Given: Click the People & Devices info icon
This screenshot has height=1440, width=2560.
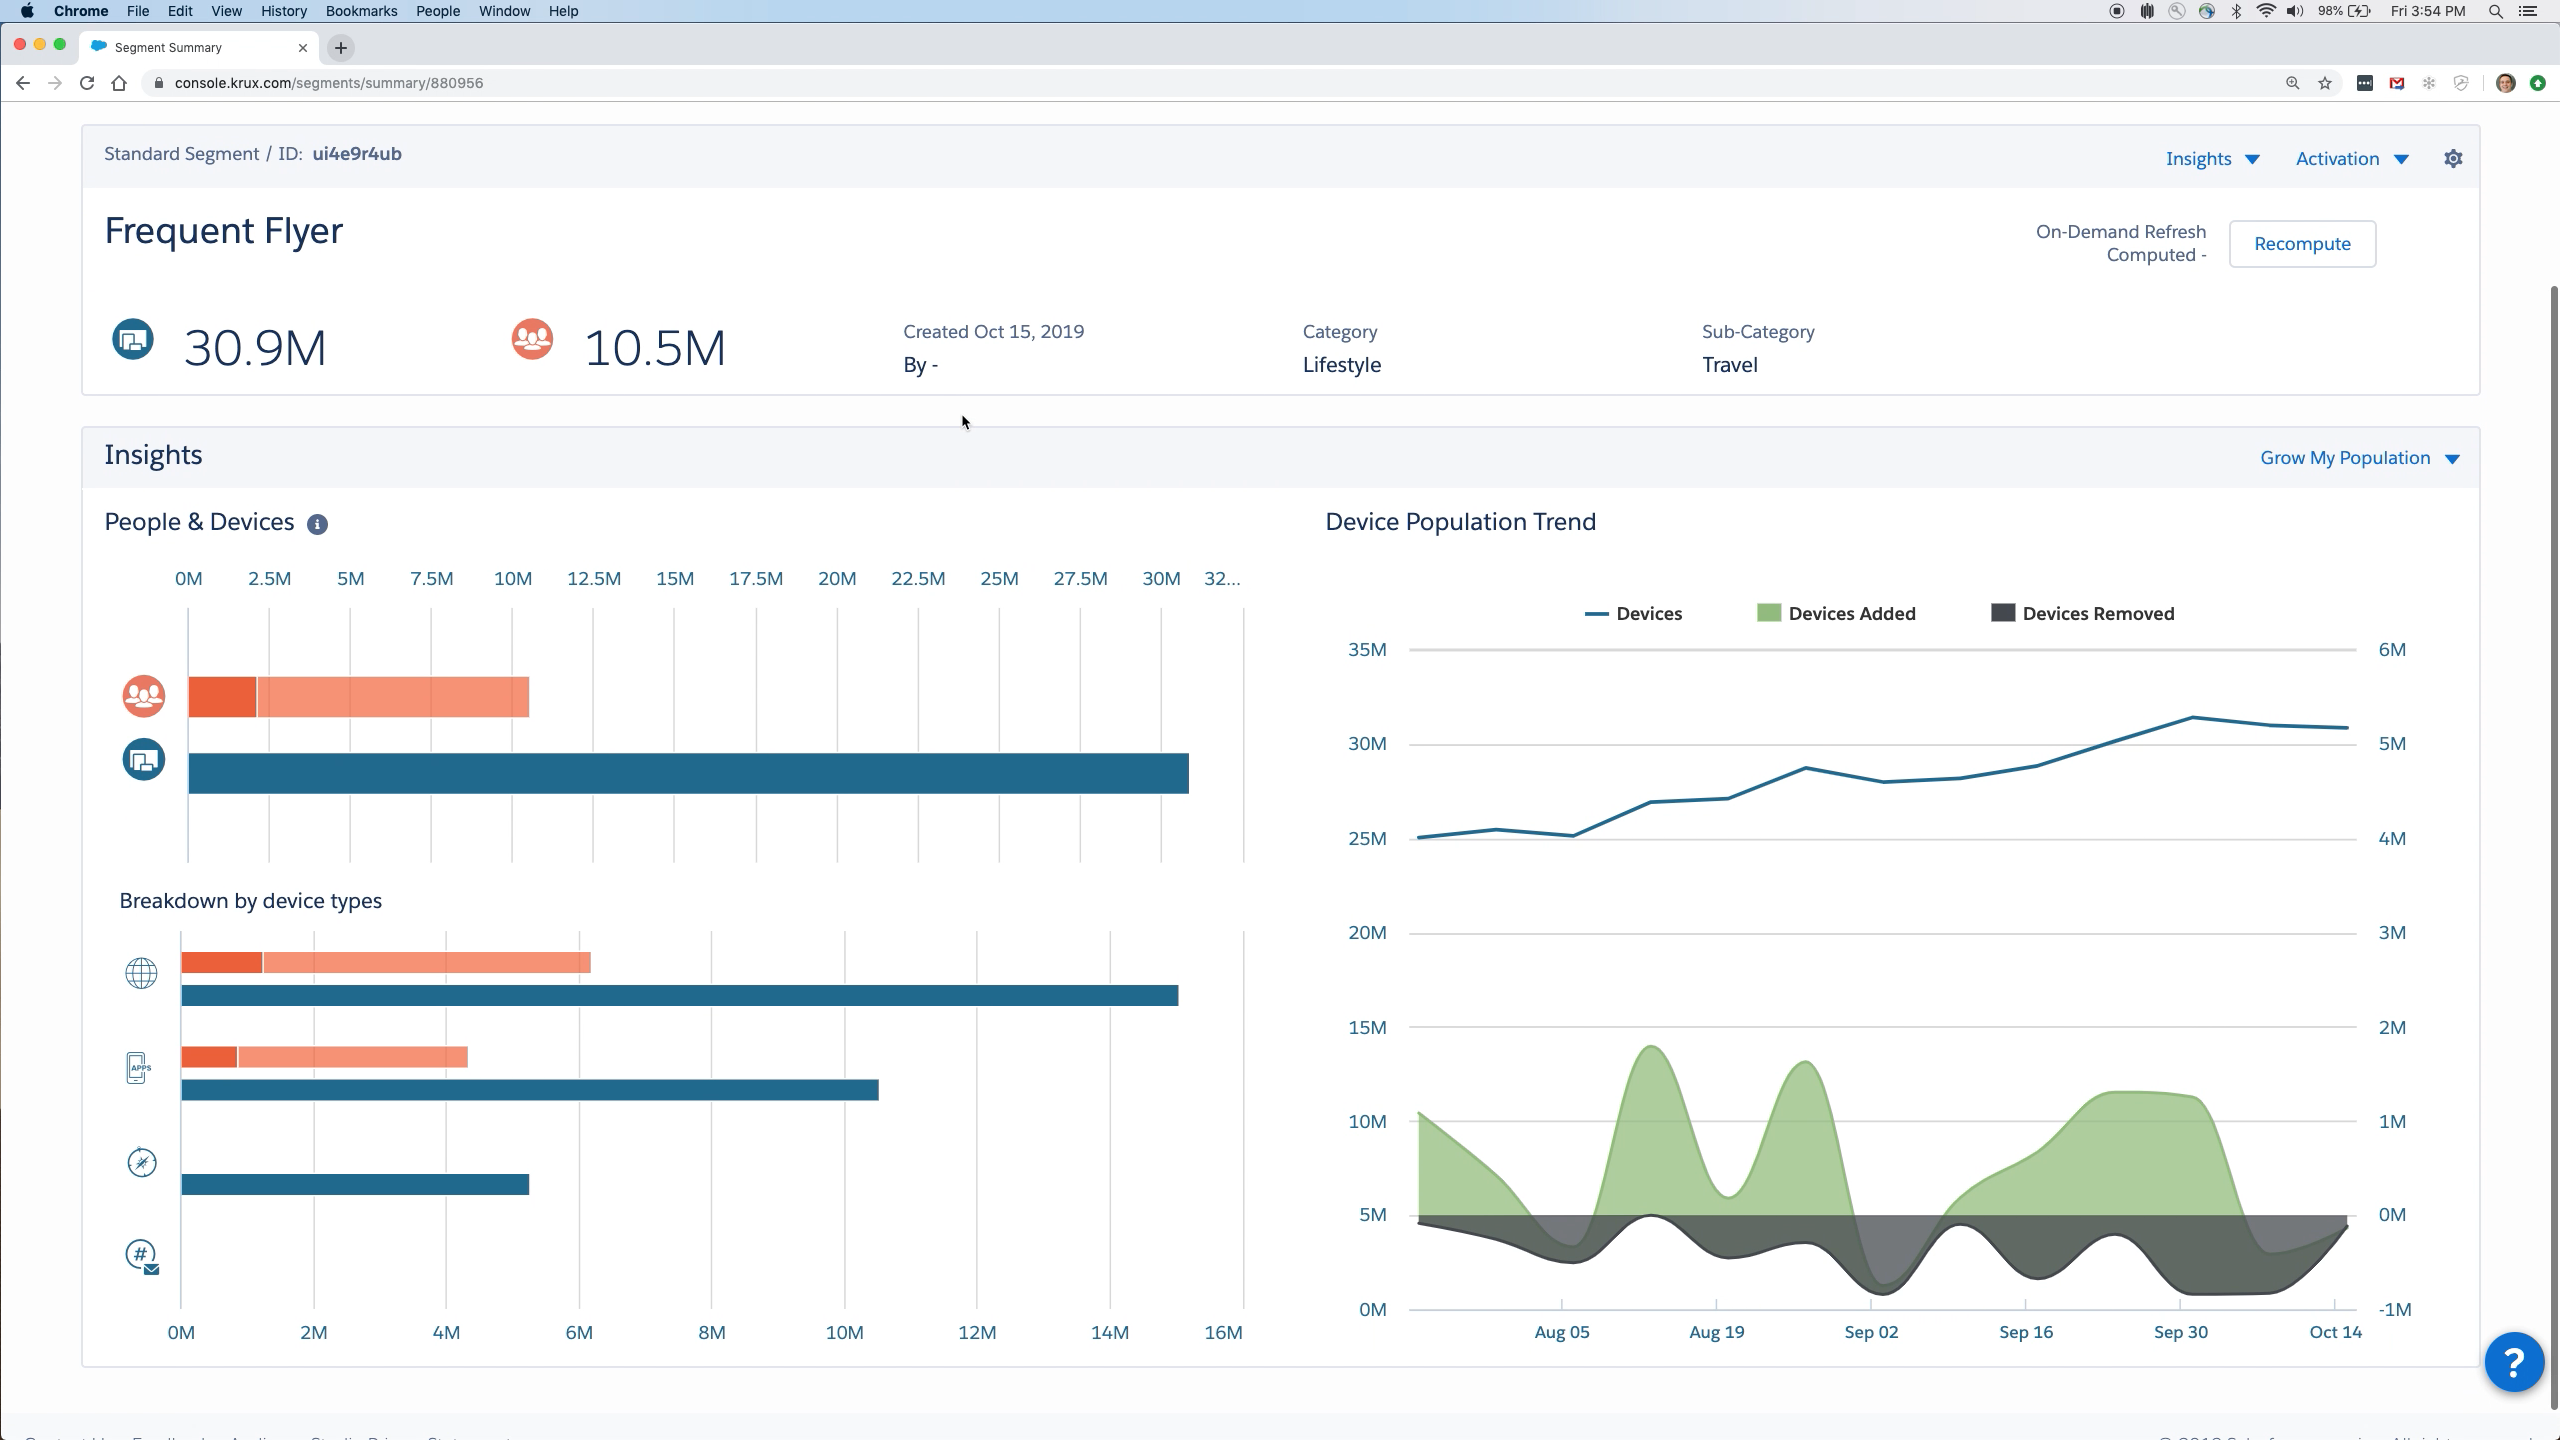Looking at the screenshot, I should click(x=316, y=522).
